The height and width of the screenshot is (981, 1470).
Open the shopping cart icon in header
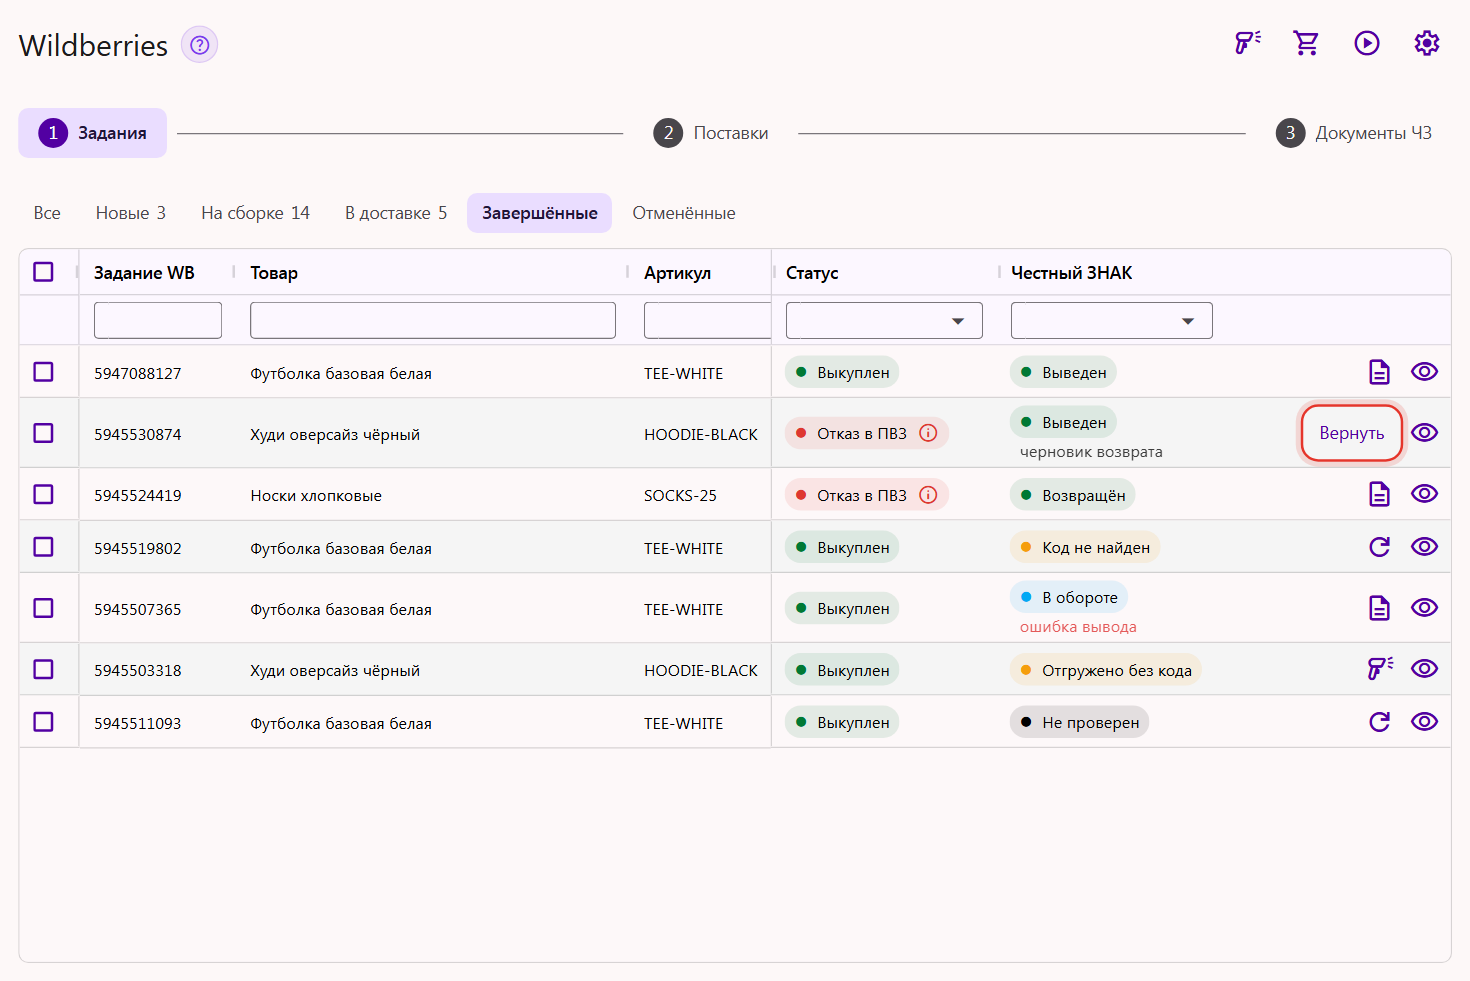(1306, 43)
